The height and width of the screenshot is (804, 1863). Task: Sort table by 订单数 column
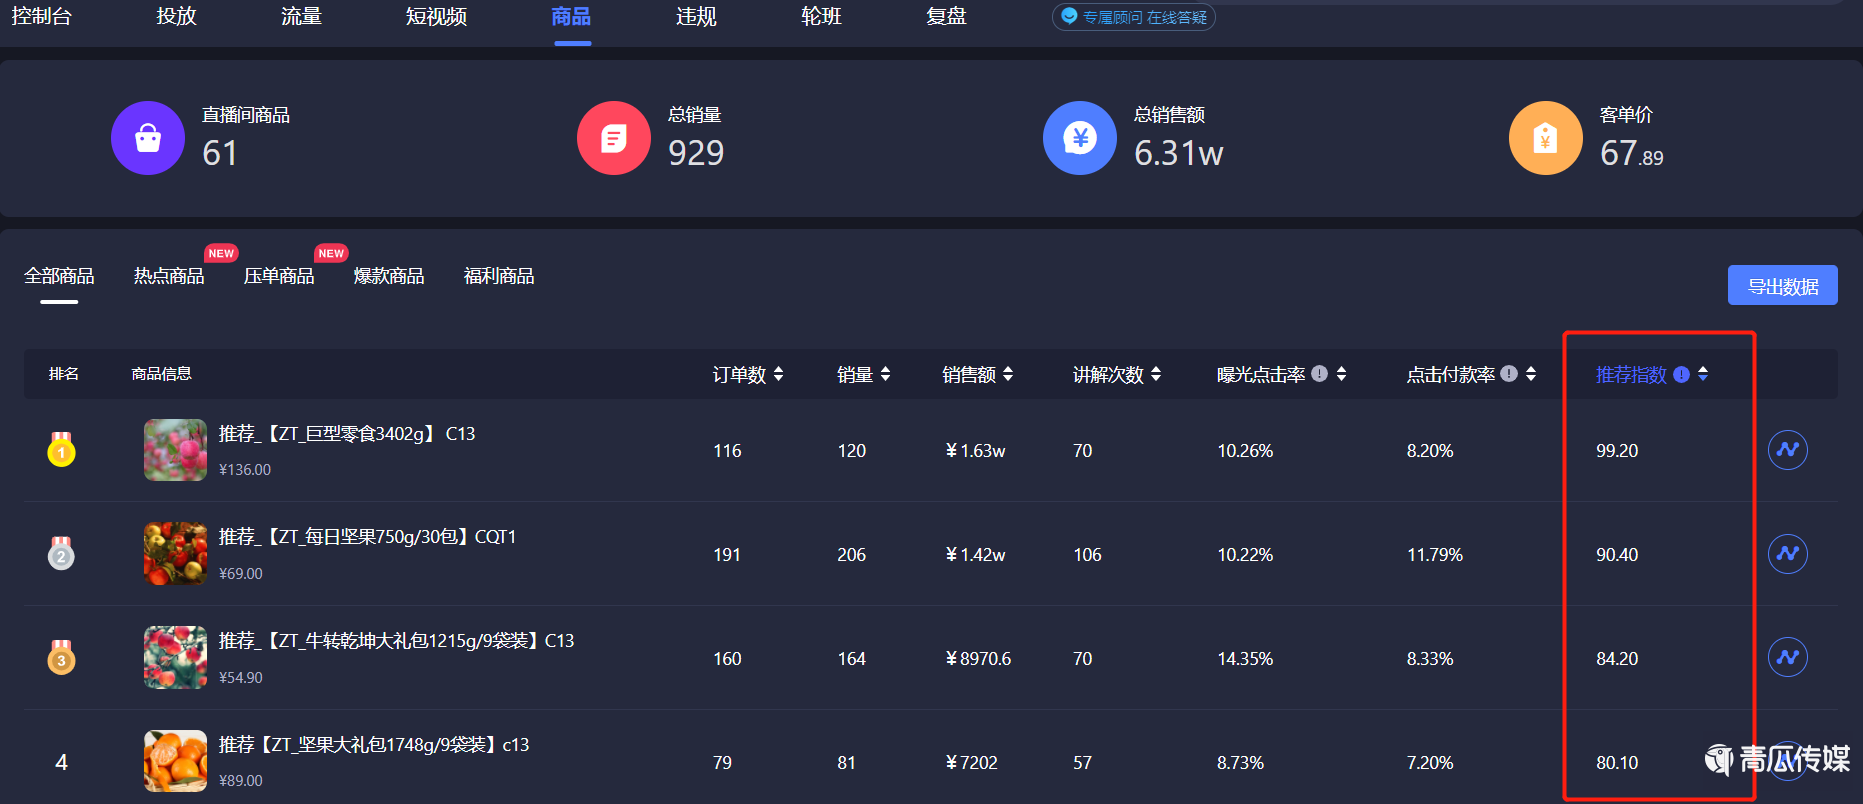point(778,374)
